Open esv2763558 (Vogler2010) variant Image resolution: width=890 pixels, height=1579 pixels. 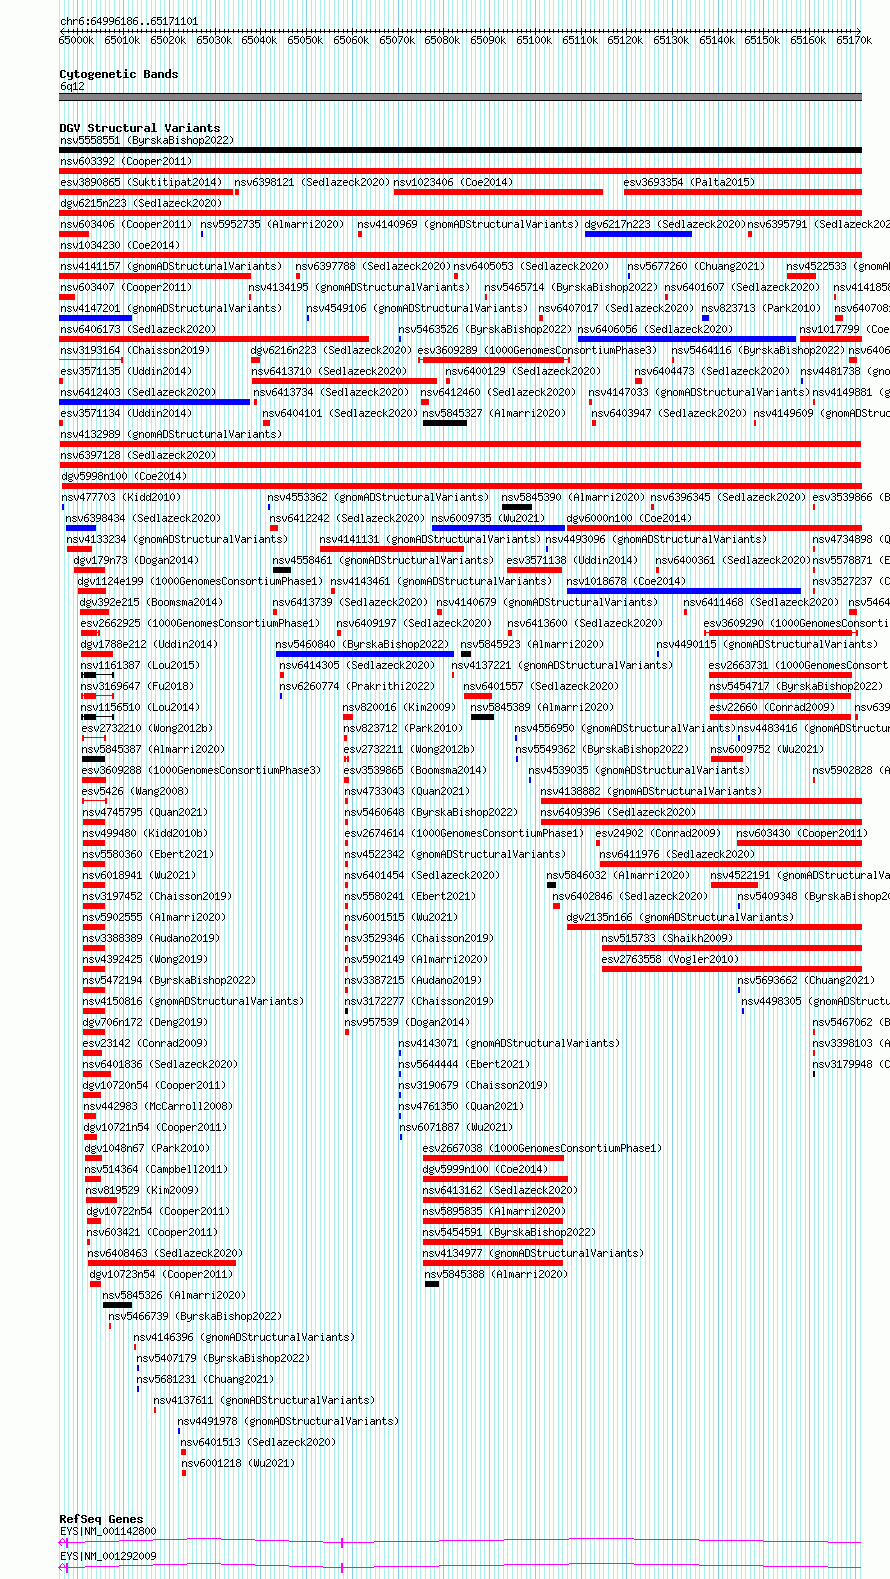point(670,959)
